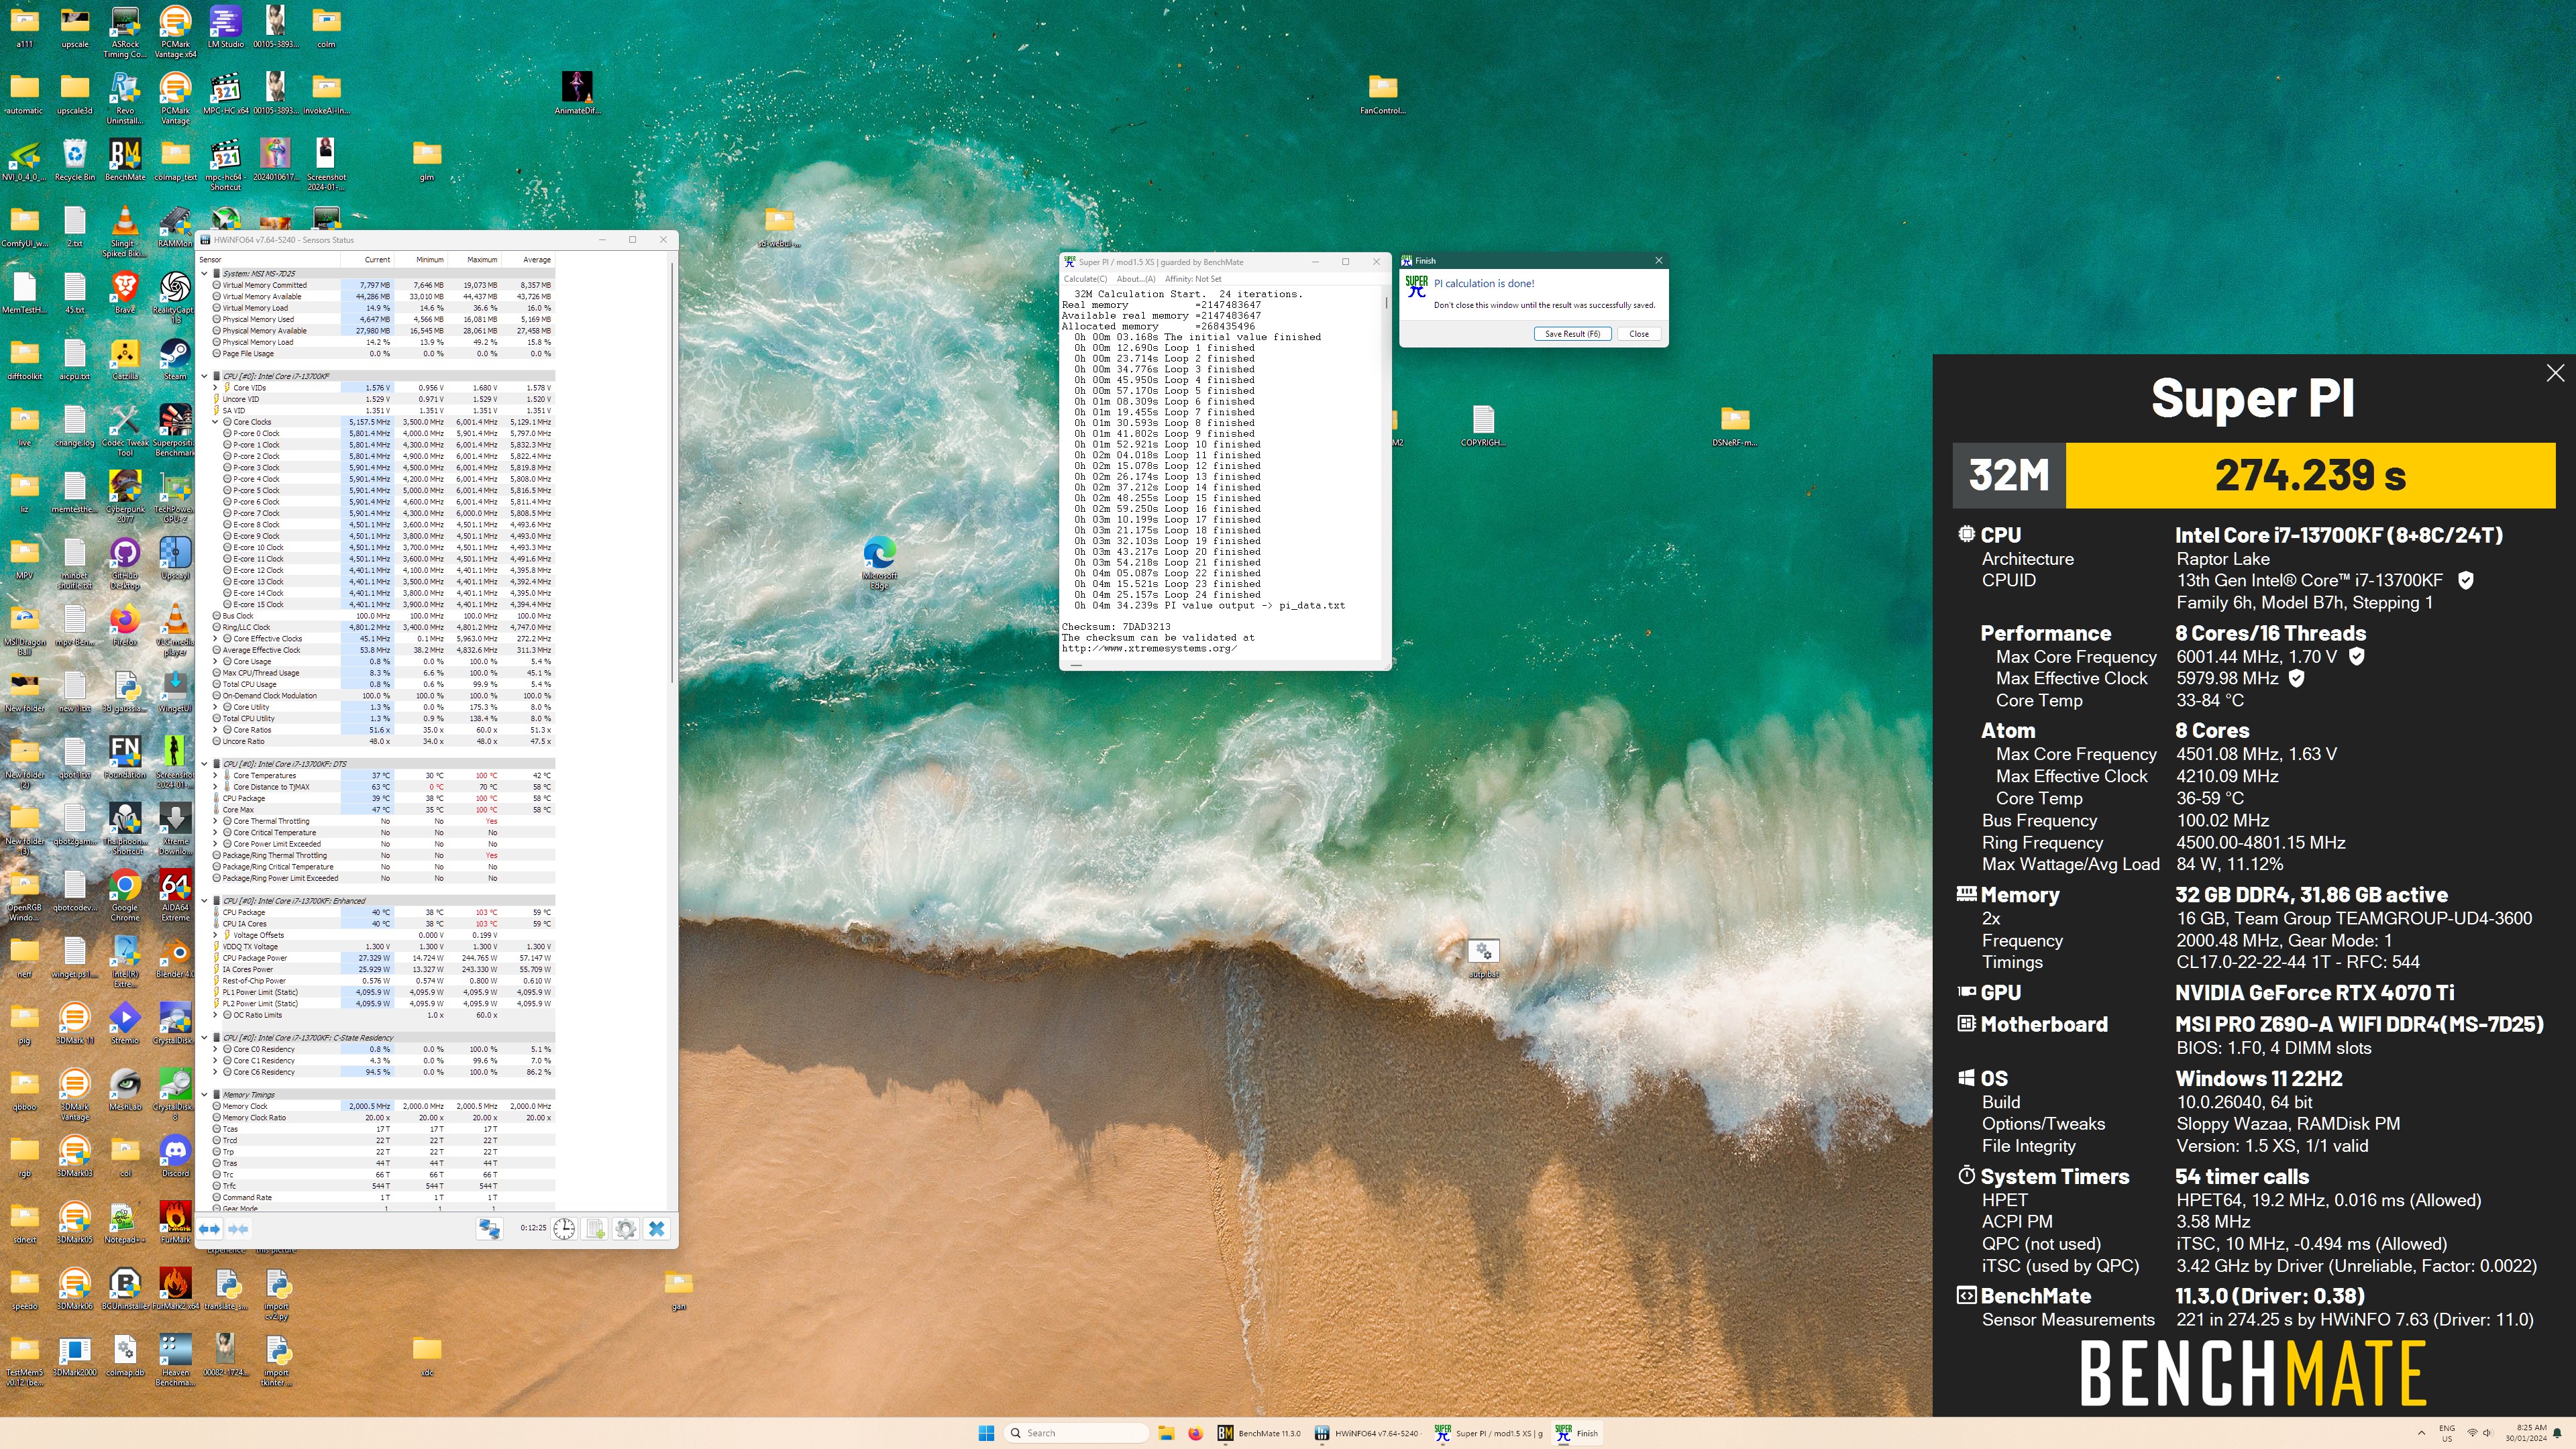Select the Brave browser desktop icon
The width and height of the screenshot is (2576, 1449).
point(125,292)
